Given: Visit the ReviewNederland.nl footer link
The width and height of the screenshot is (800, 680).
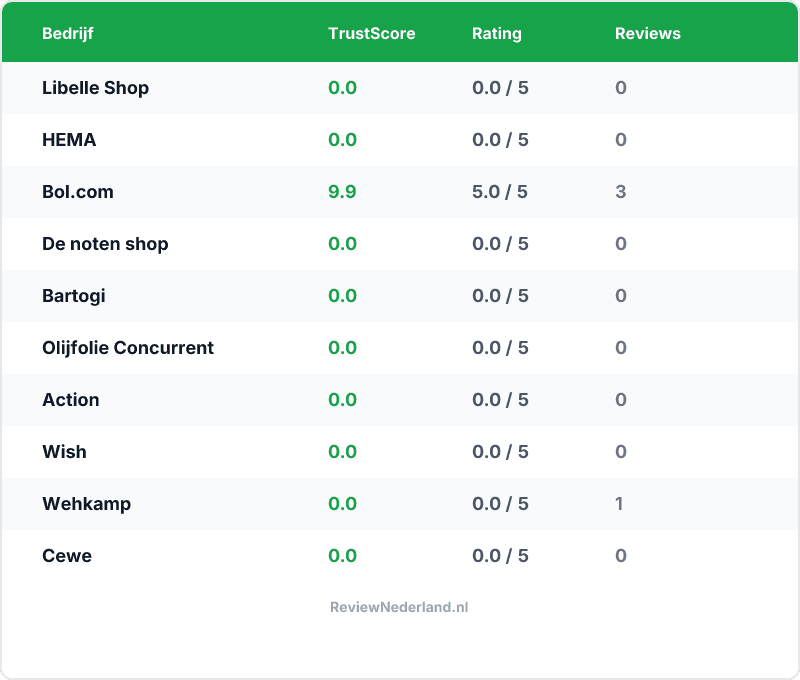Looking at the screenshot, I should [x=399, y=607].
